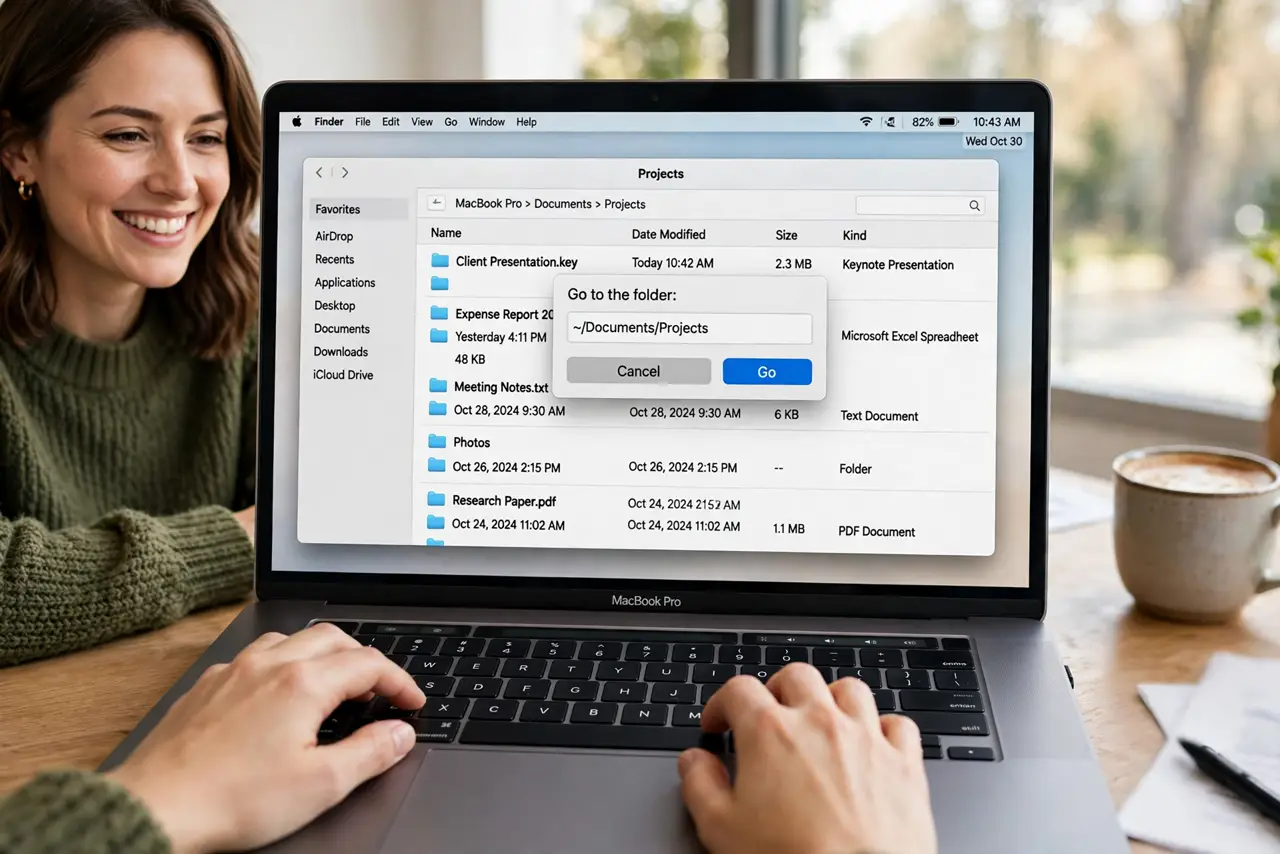Open the Go menu in menu bar

pyautogui.click(x=451, y=122)
